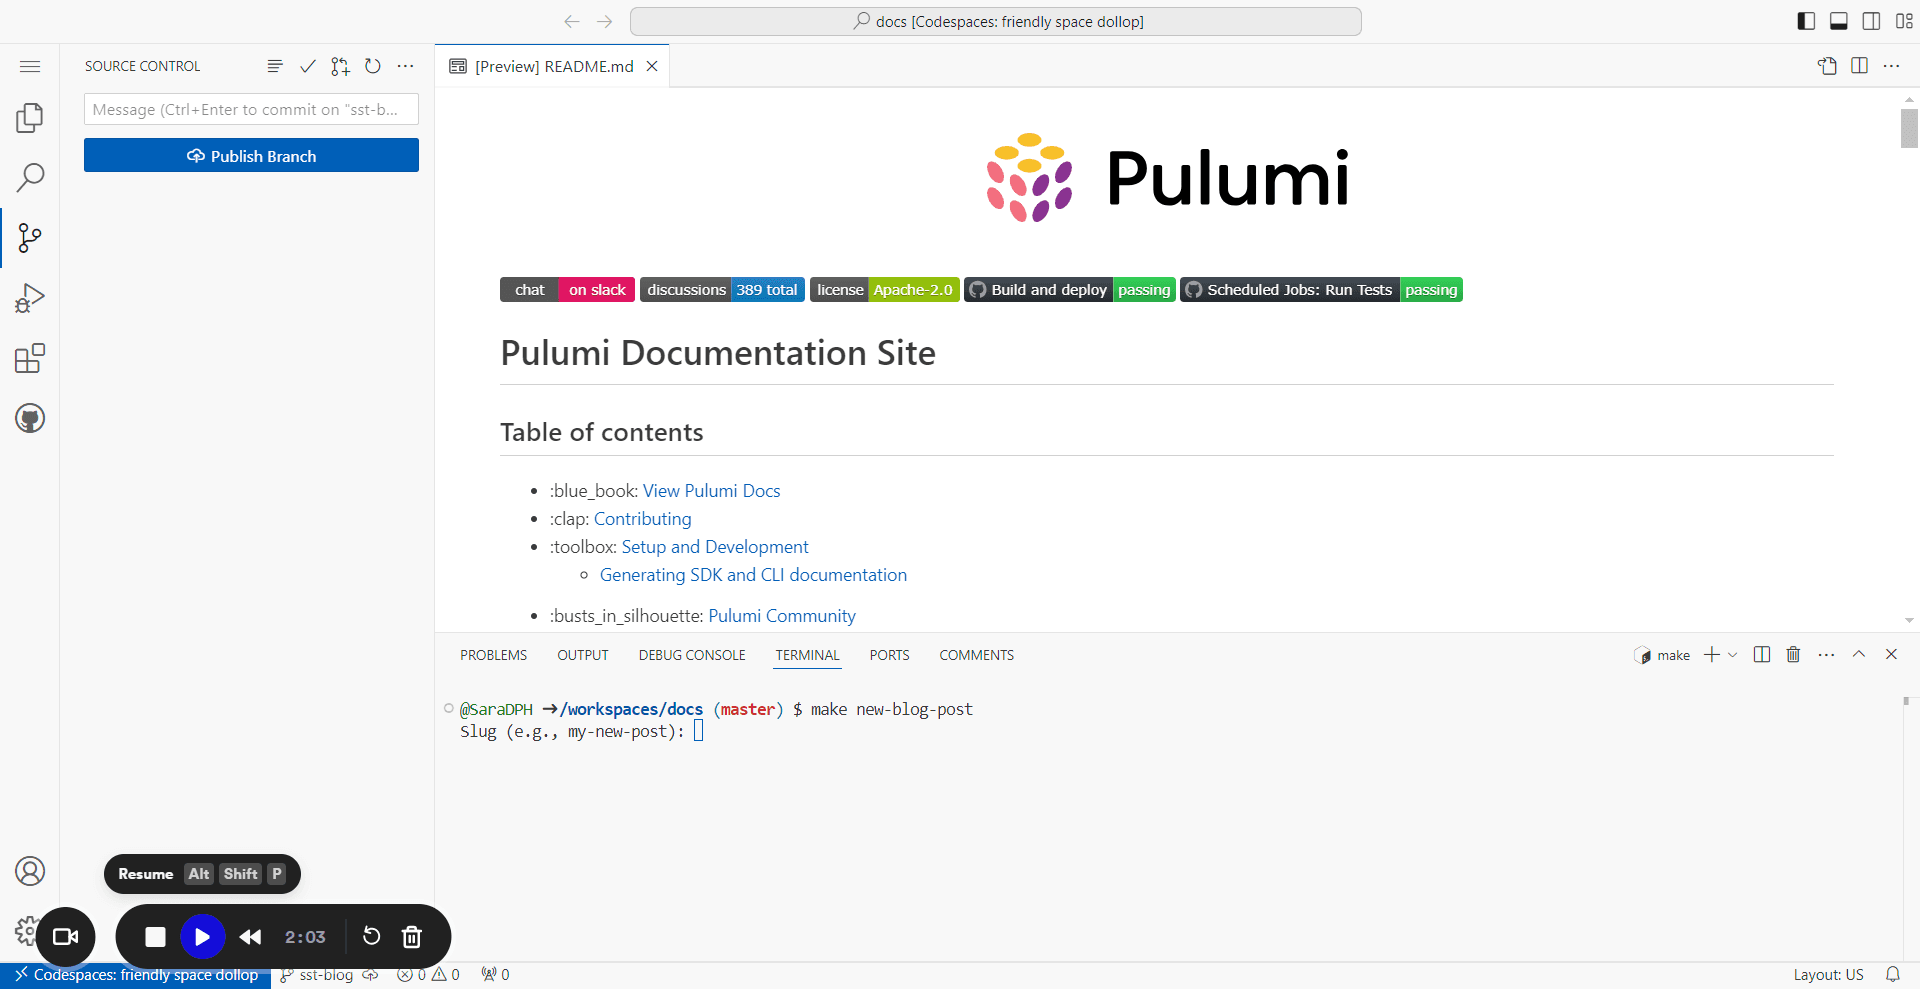
Task: Click the license Apache-2.0 badge
Action: pos(885,290)
